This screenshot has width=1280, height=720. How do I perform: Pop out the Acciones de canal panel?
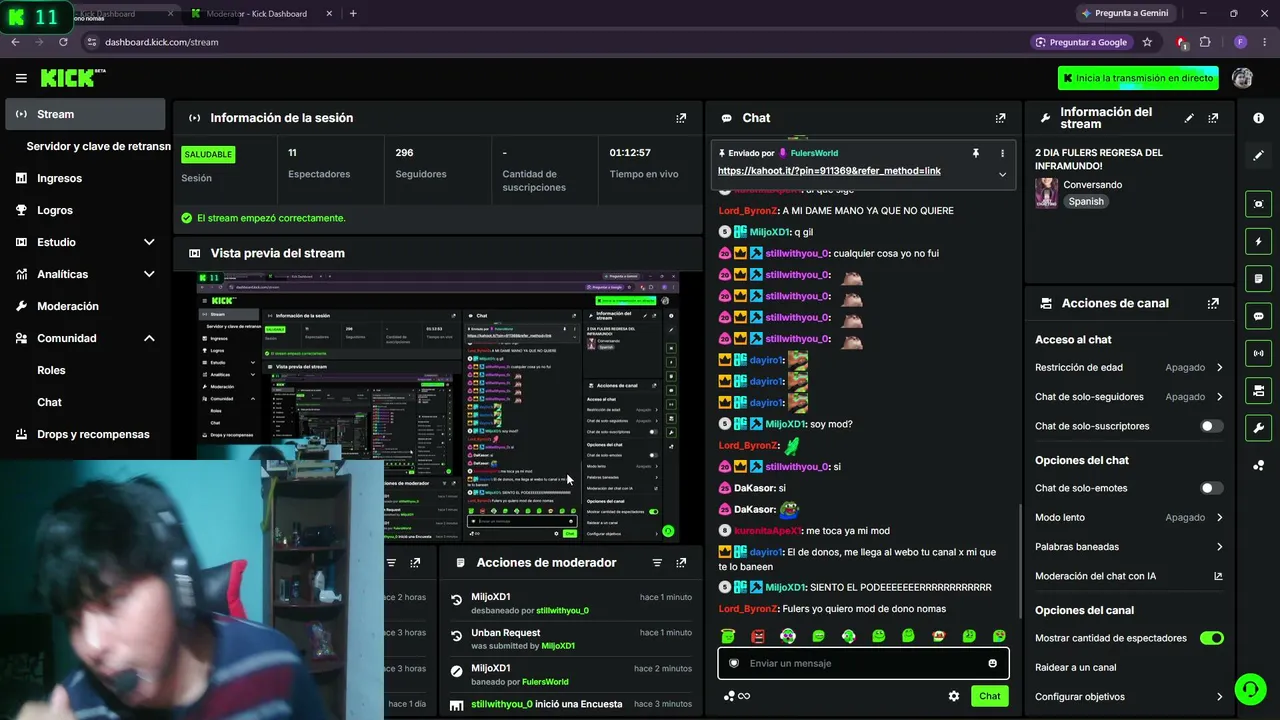click(1213, 303)
